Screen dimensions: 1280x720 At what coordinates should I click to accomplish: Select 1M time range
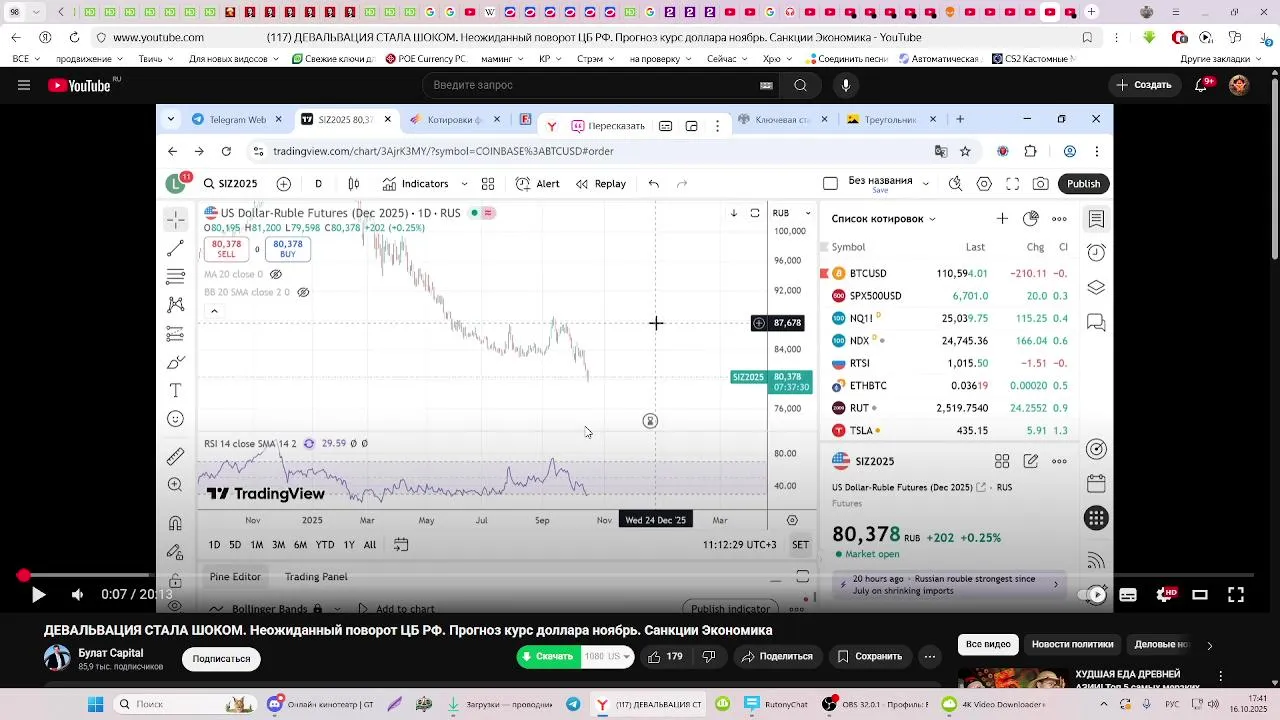pyautogui.click(x=256, y=545)
